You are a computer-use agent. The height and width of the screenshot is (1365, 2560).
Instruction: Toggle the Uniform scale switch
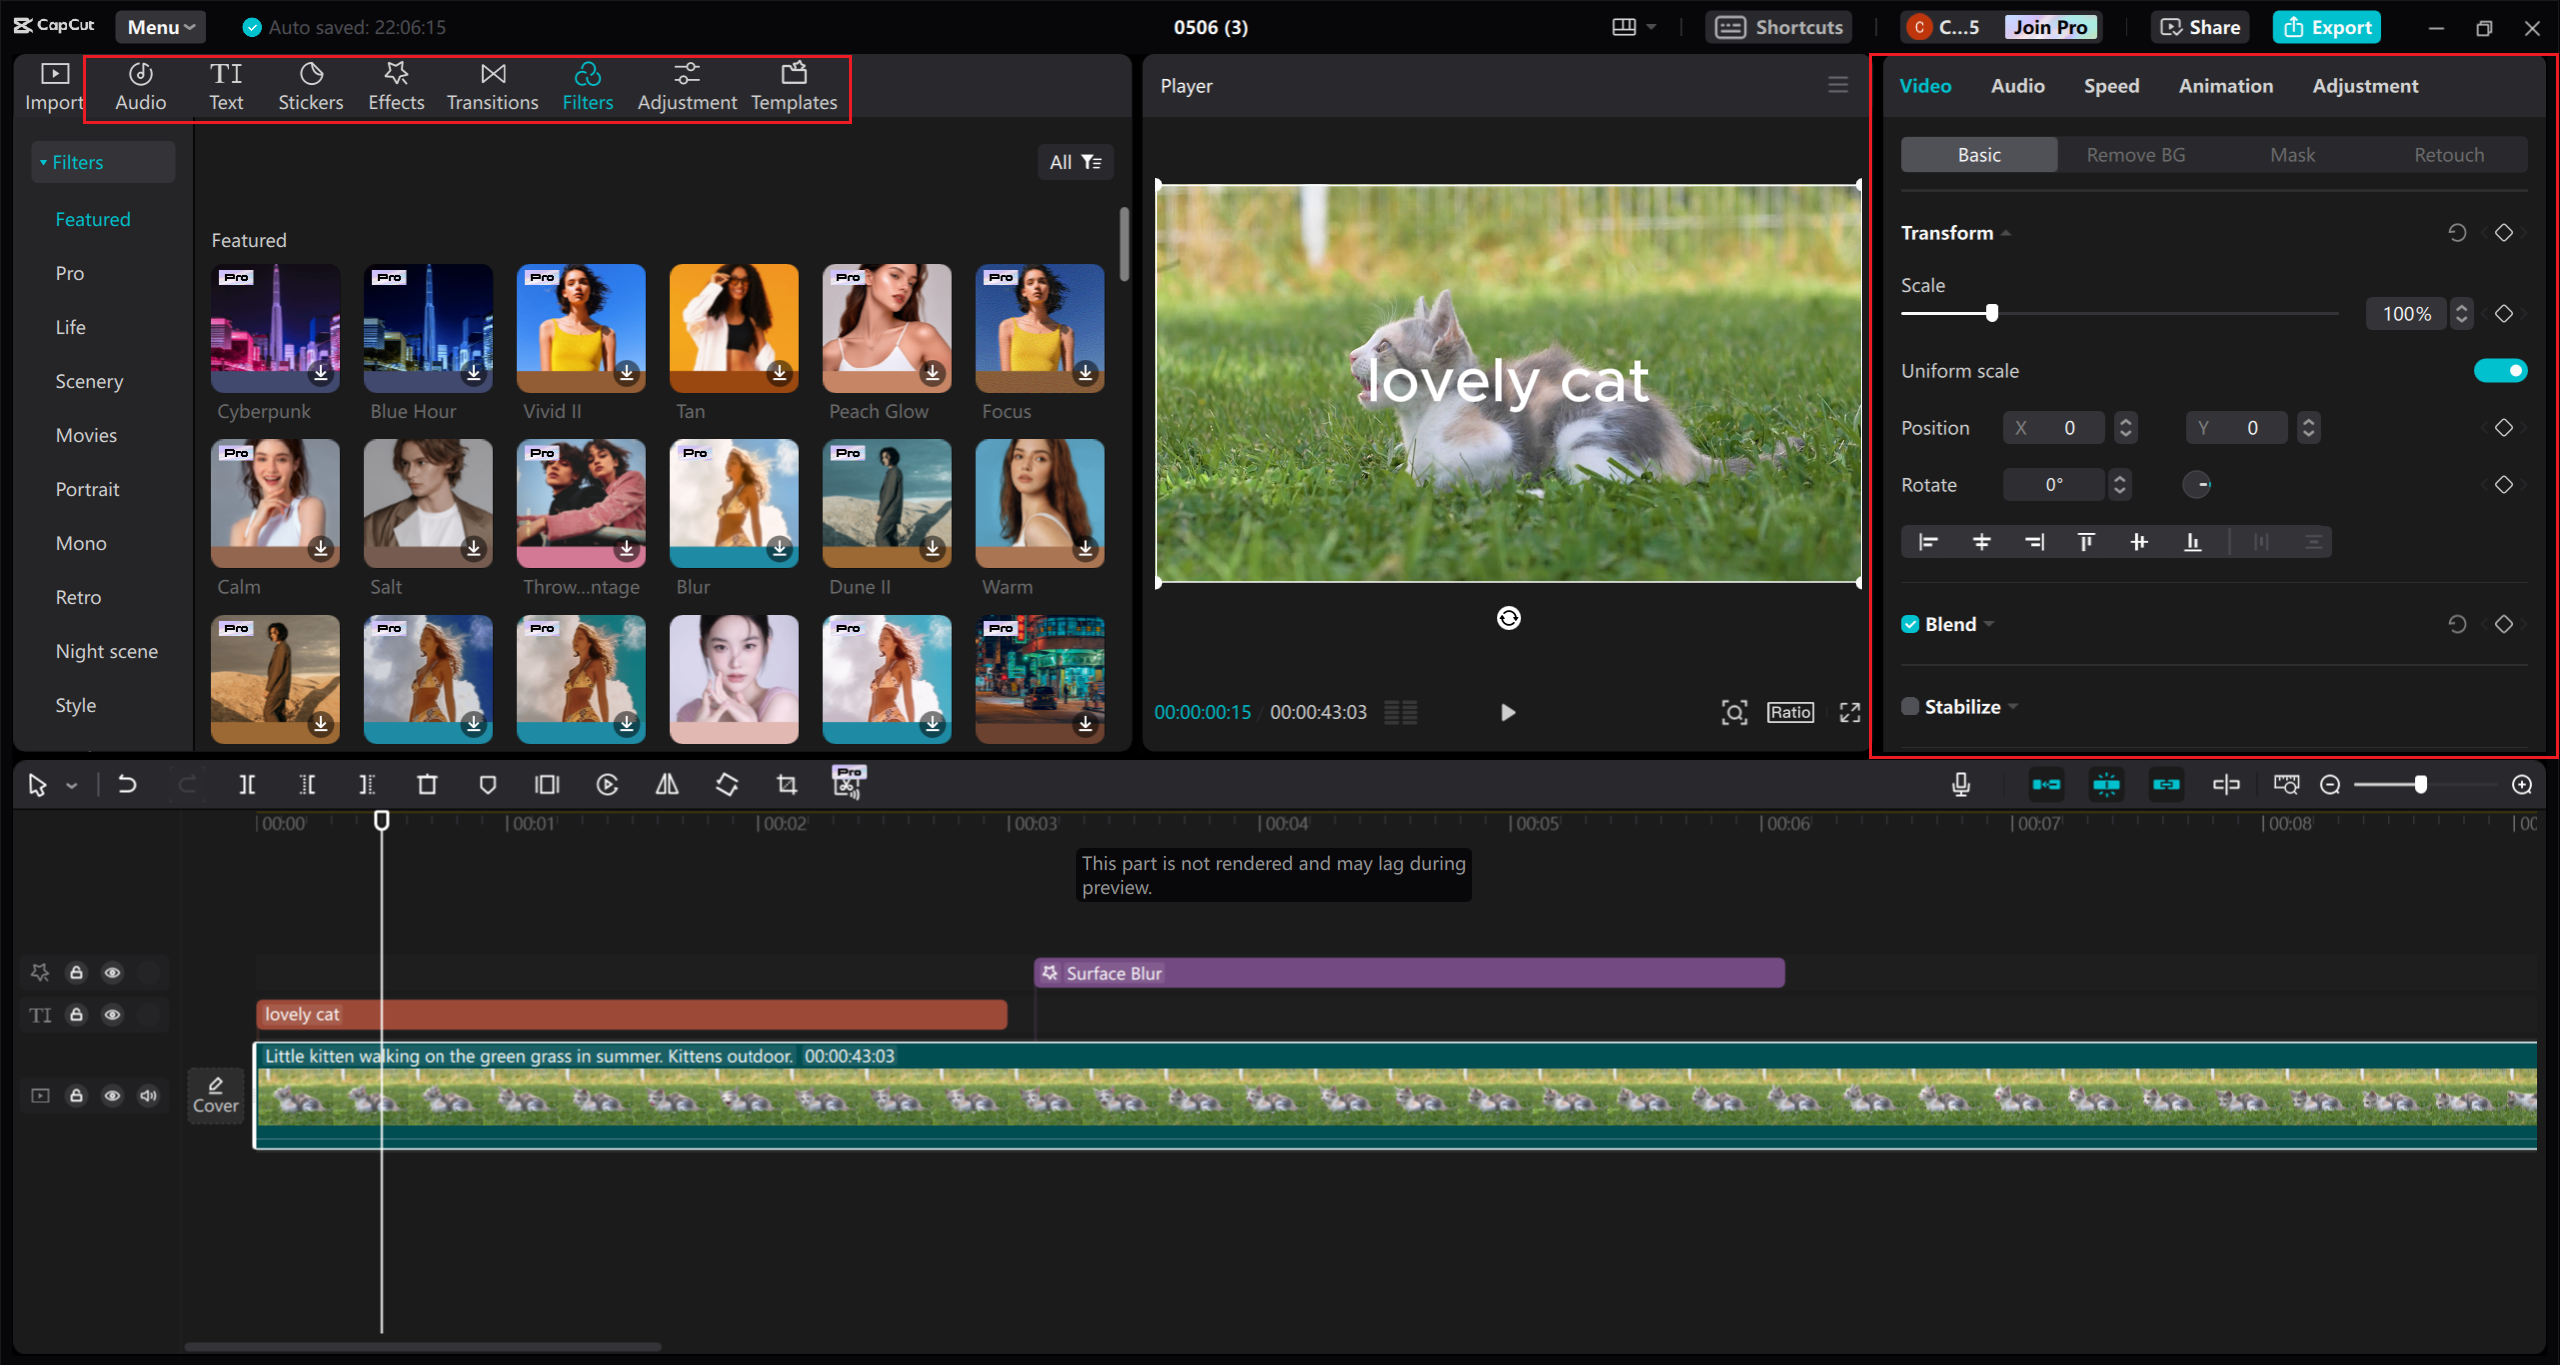2500,371
